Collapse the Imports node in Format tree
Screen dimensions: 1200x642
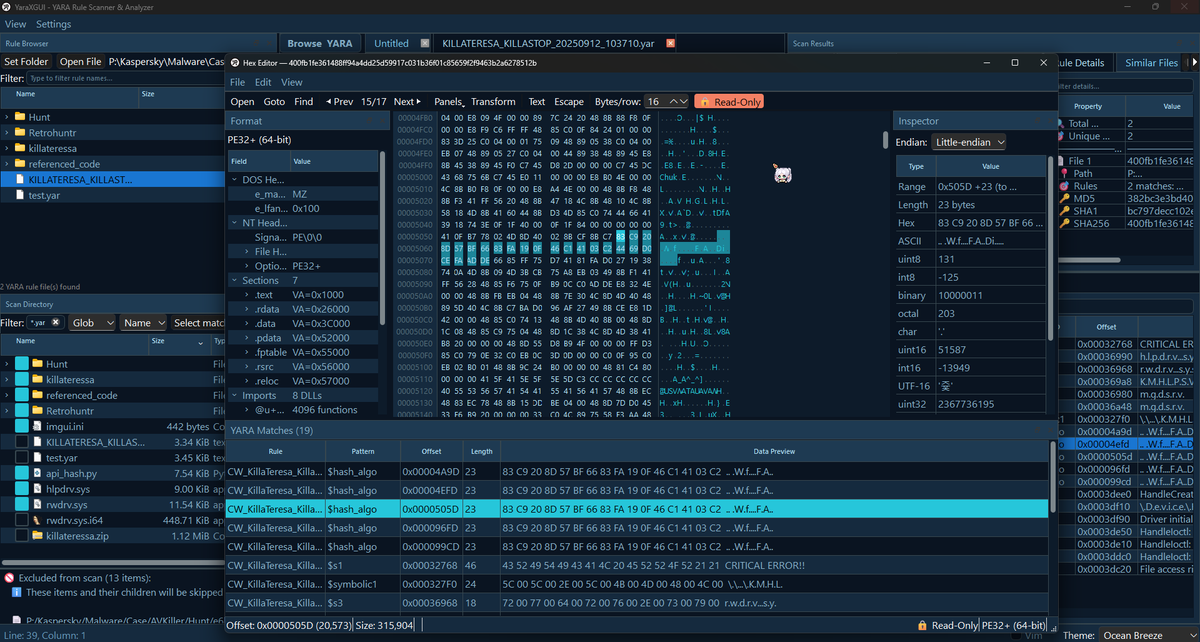click(235, 396)
